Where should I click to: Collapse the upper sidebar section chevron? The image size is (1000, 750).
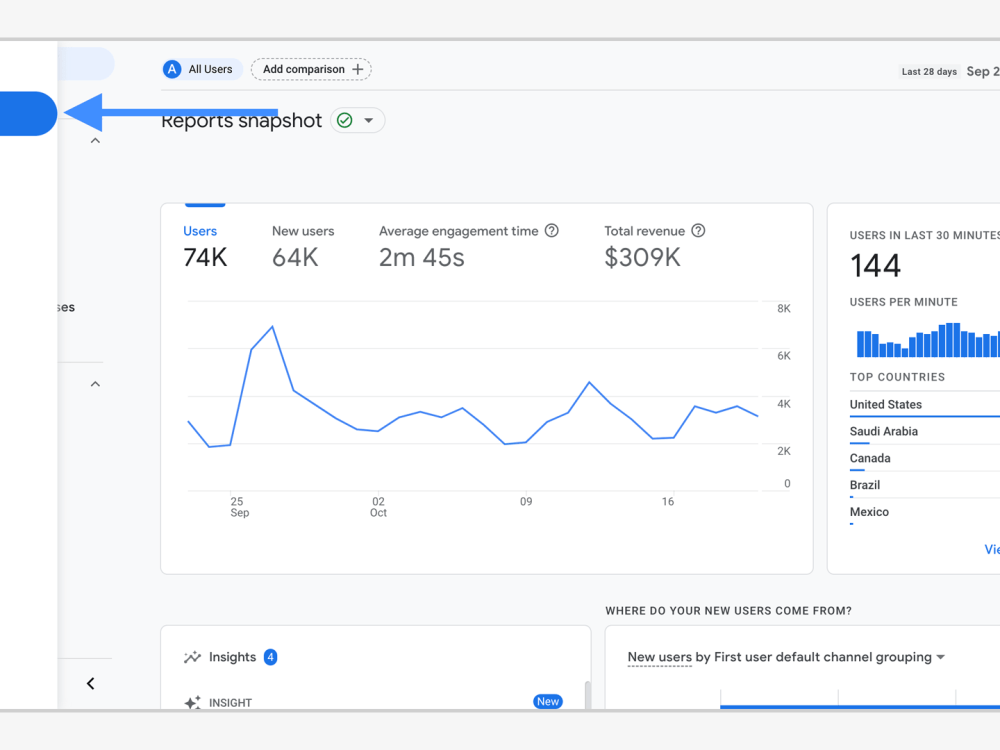pos(95,140)
